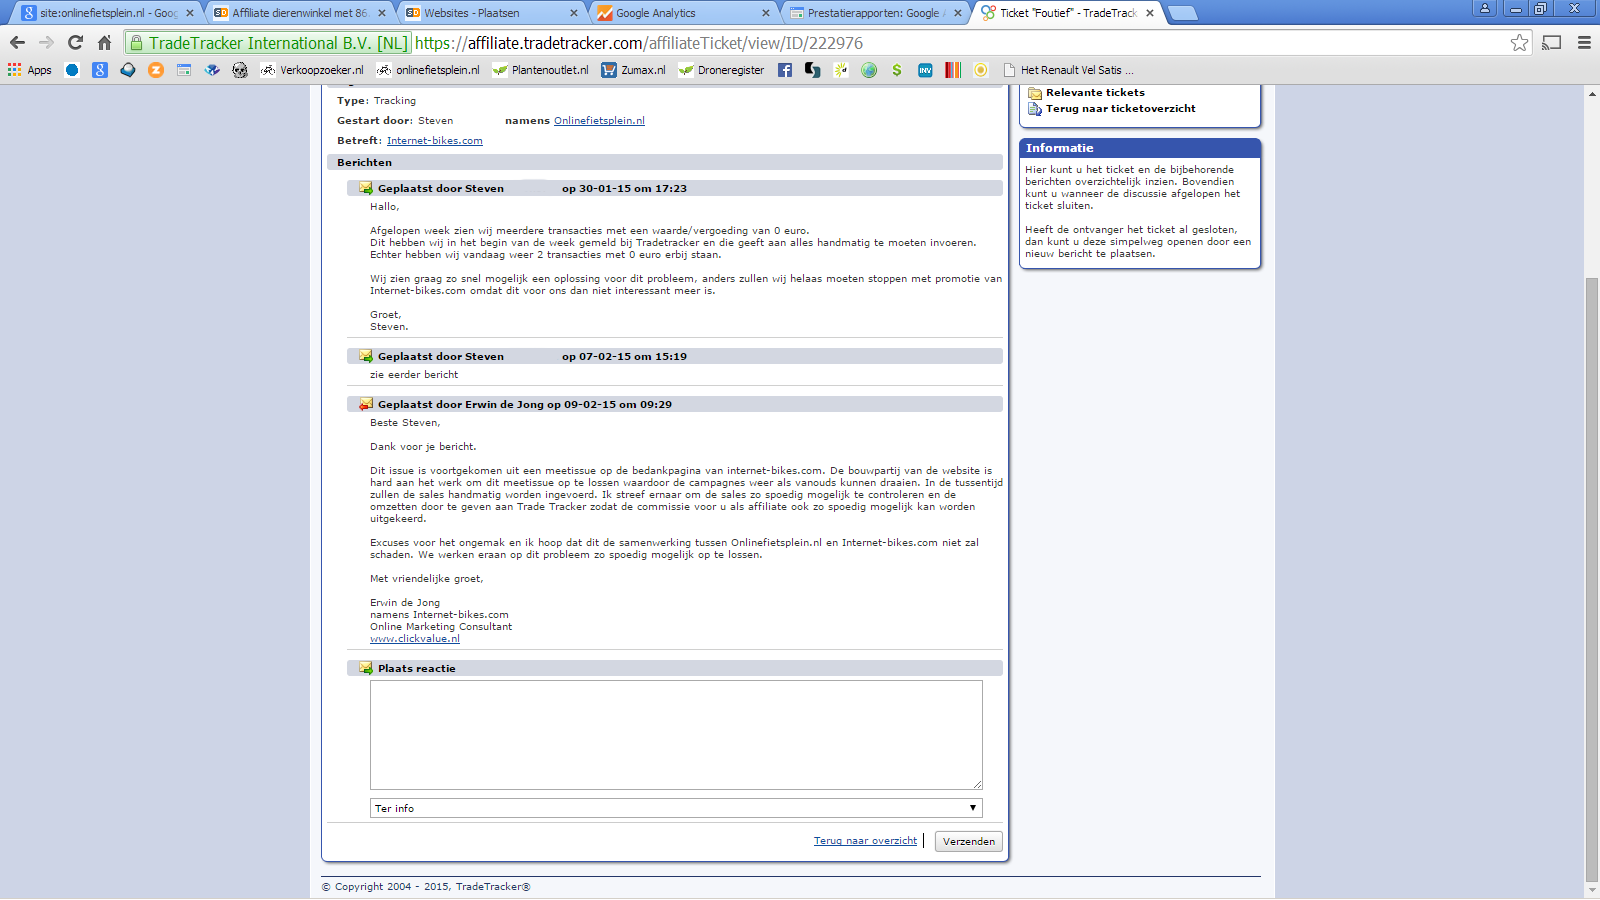The width and height of the screenshot is (1600, 900).
Task: Open the www.clickvalue.nl link
Action: point(415,639)
